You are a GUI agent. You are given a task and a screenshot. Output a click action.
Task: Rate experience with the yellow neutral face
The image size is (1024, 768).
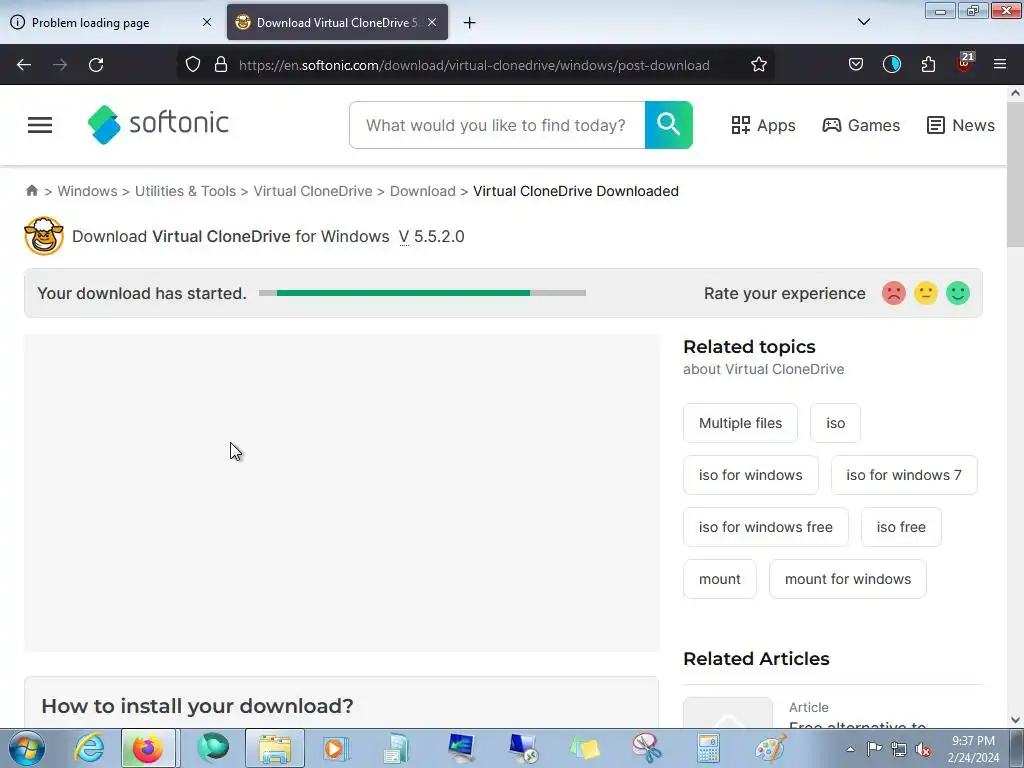click(925, 293)
